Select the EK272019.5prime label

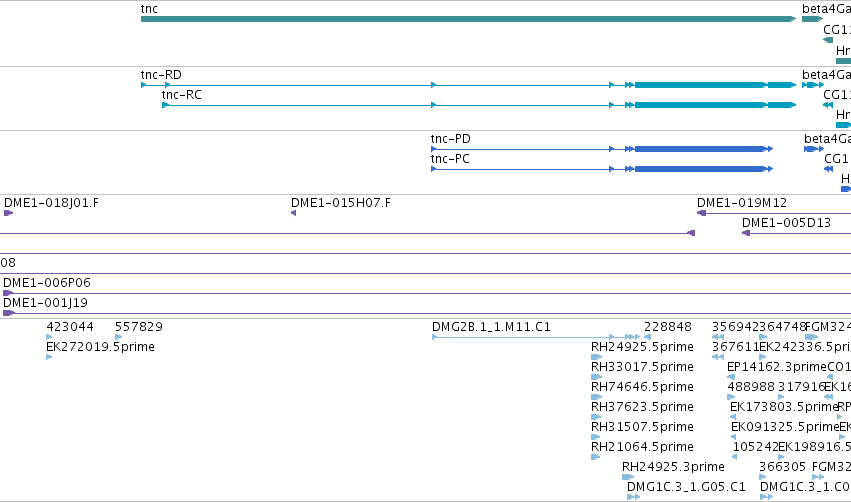(100, 347)
